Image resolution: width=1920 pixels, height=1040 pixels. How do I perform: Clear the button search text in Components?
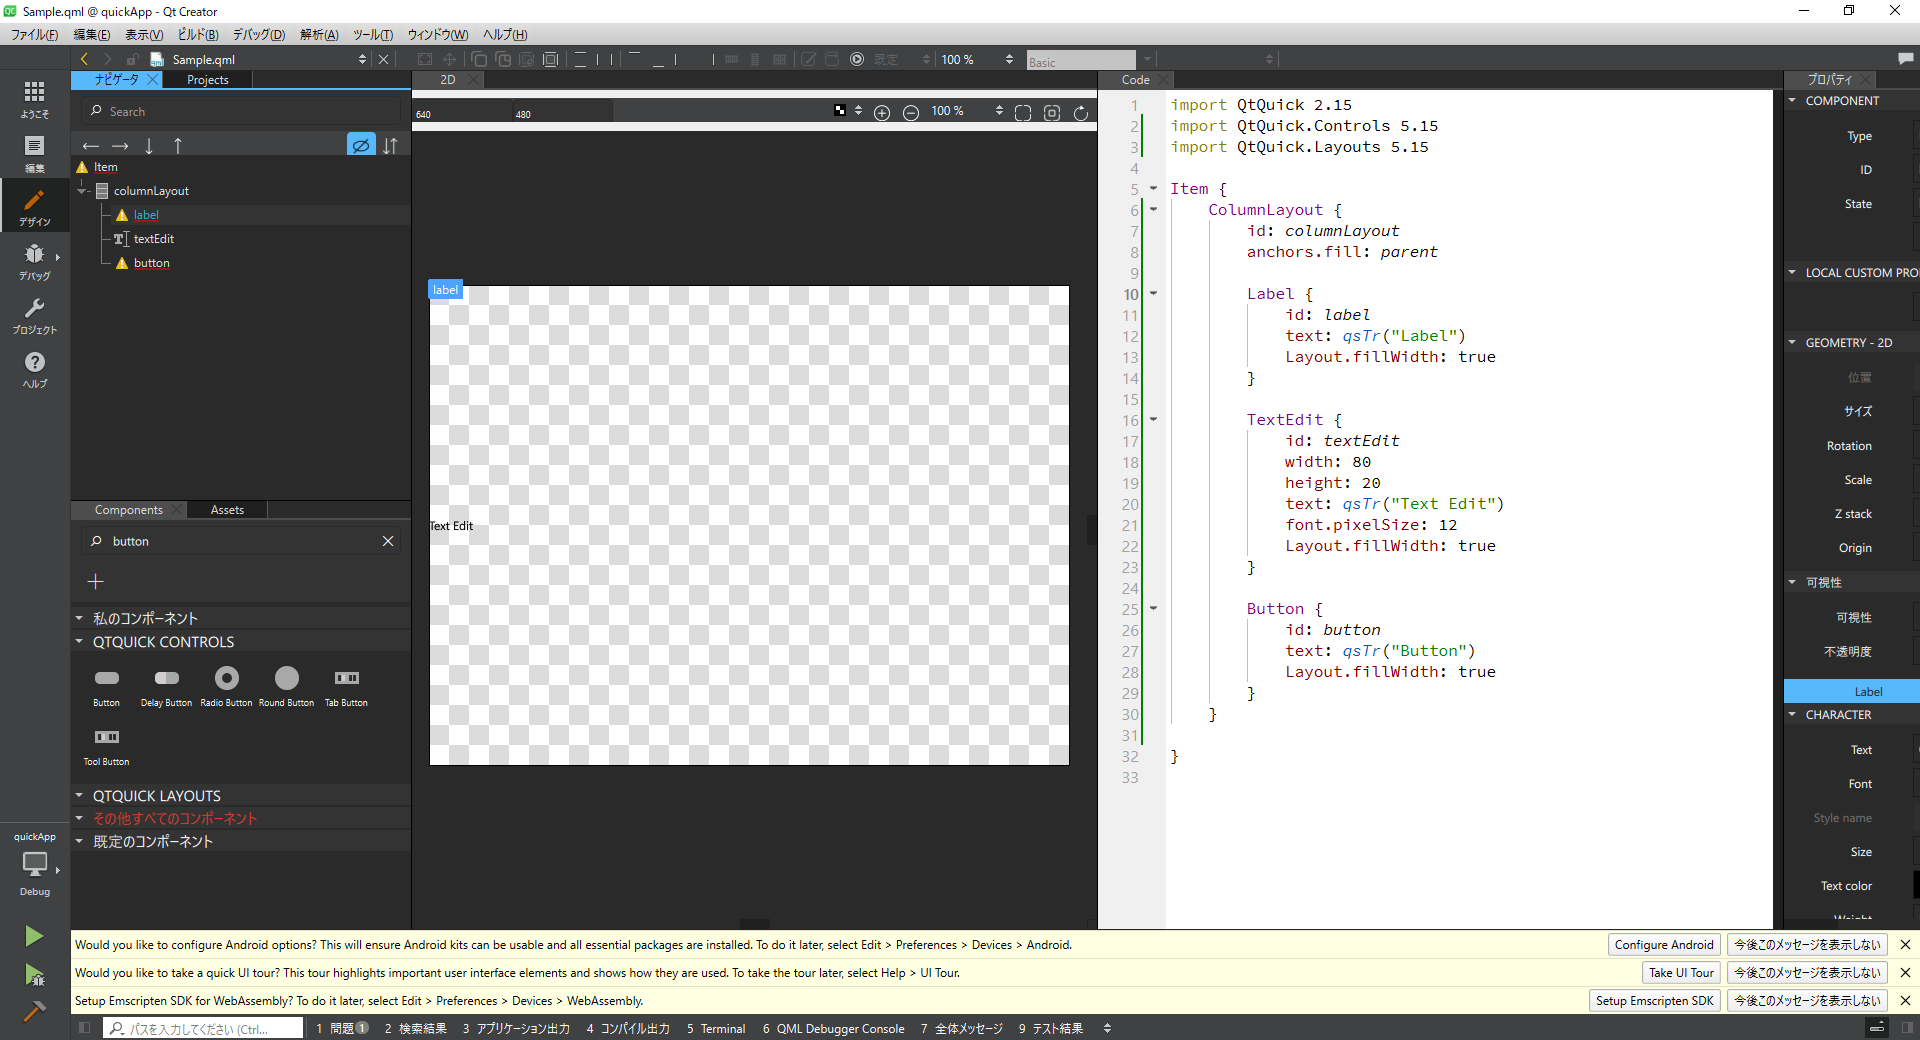(388, 541)
